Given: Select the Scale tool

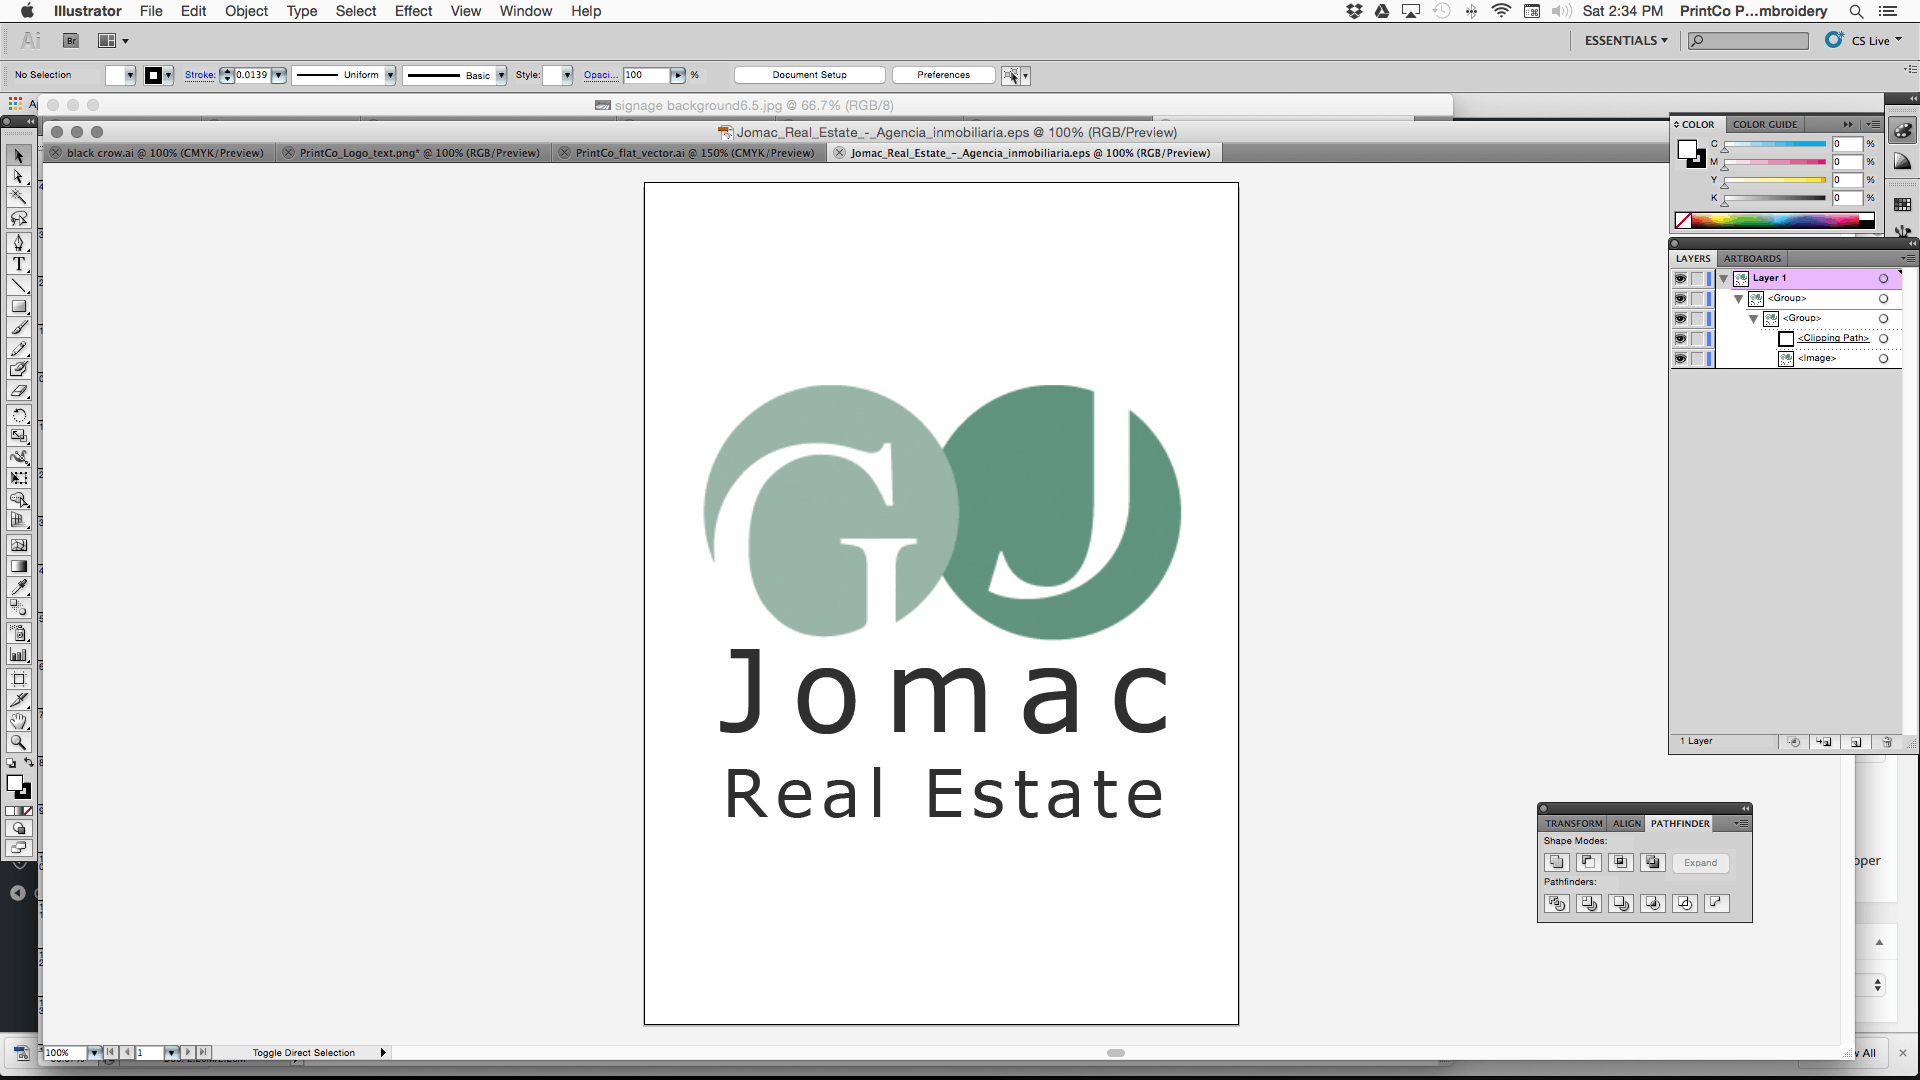Looking at the screenshot, I should pos(18,436).
